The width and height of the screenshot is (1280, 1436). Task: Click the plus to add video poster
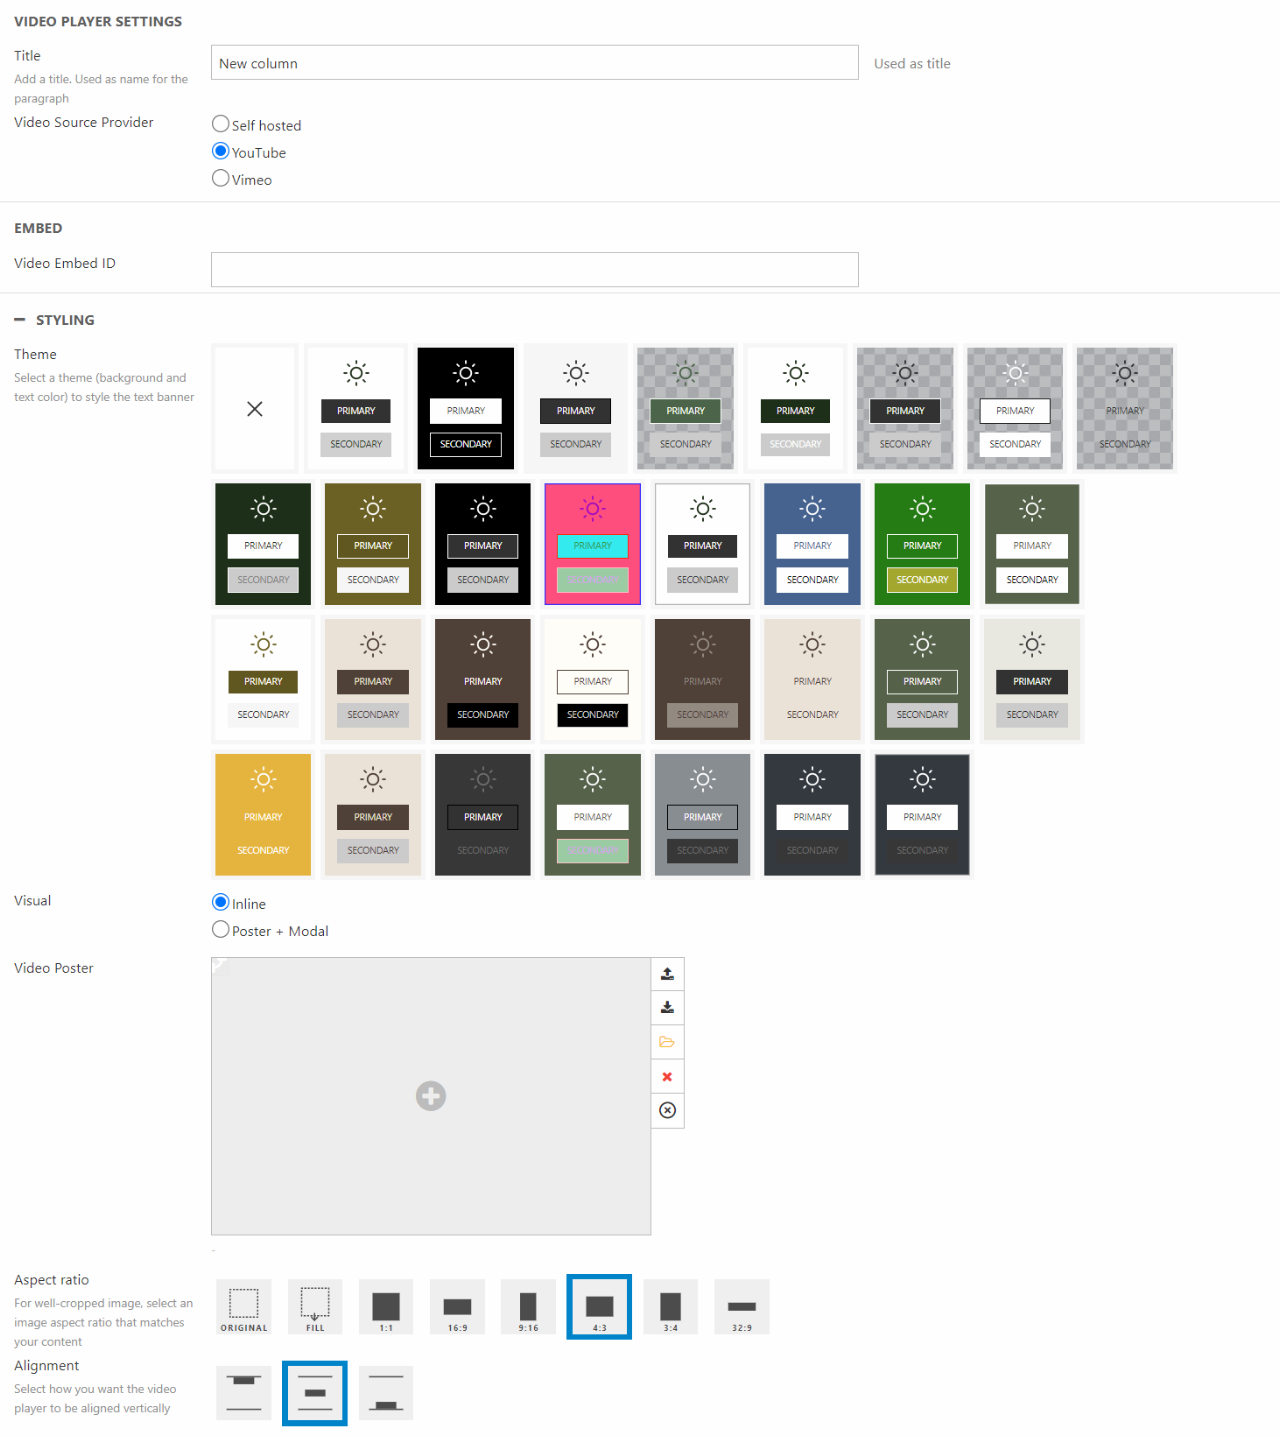pos(431,1096)
